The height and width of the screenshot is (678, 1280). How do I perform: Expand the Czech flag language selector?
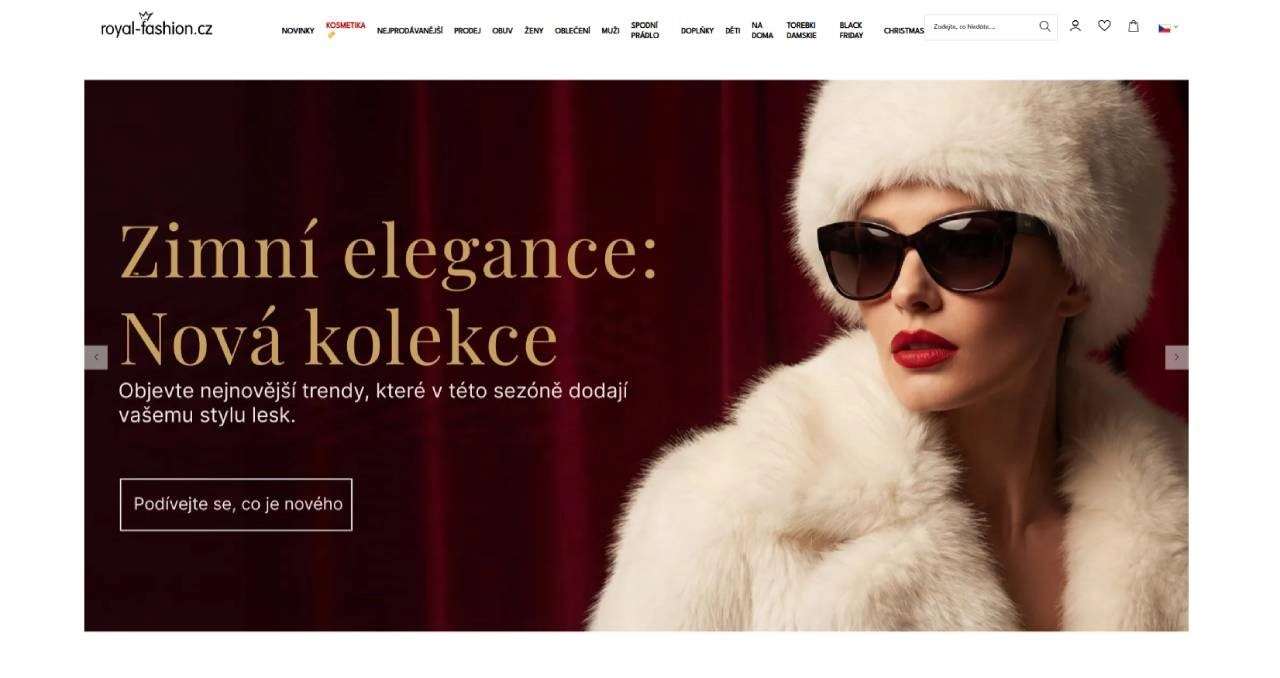(x=1167, y=27)
